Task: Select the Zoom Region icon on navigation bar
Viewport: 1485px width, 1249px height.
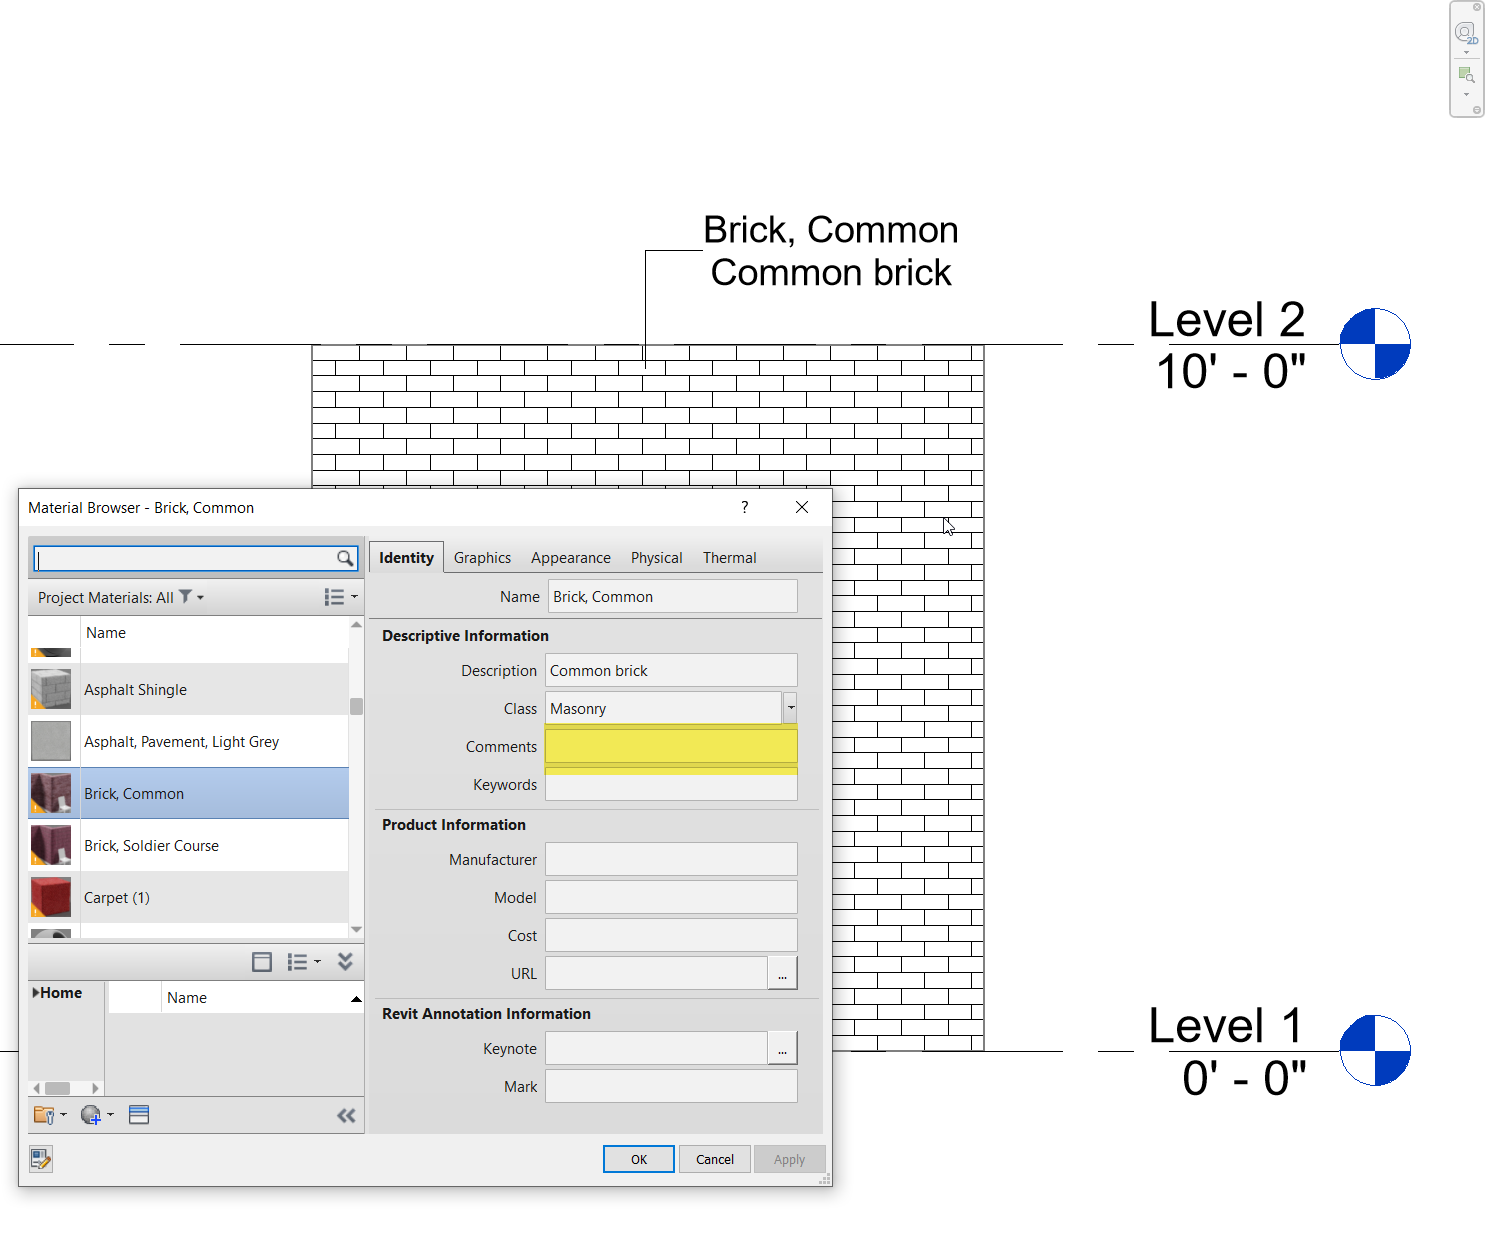Action: coord(1464,75)
